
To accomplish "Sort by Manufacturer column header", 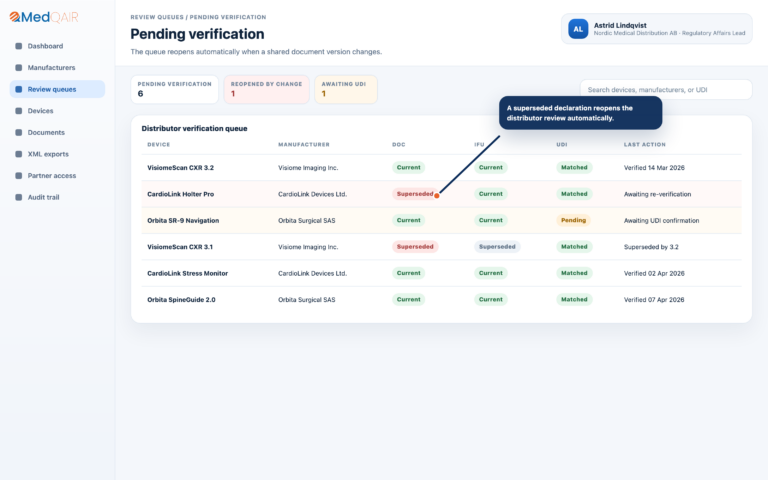I will 304,144.
